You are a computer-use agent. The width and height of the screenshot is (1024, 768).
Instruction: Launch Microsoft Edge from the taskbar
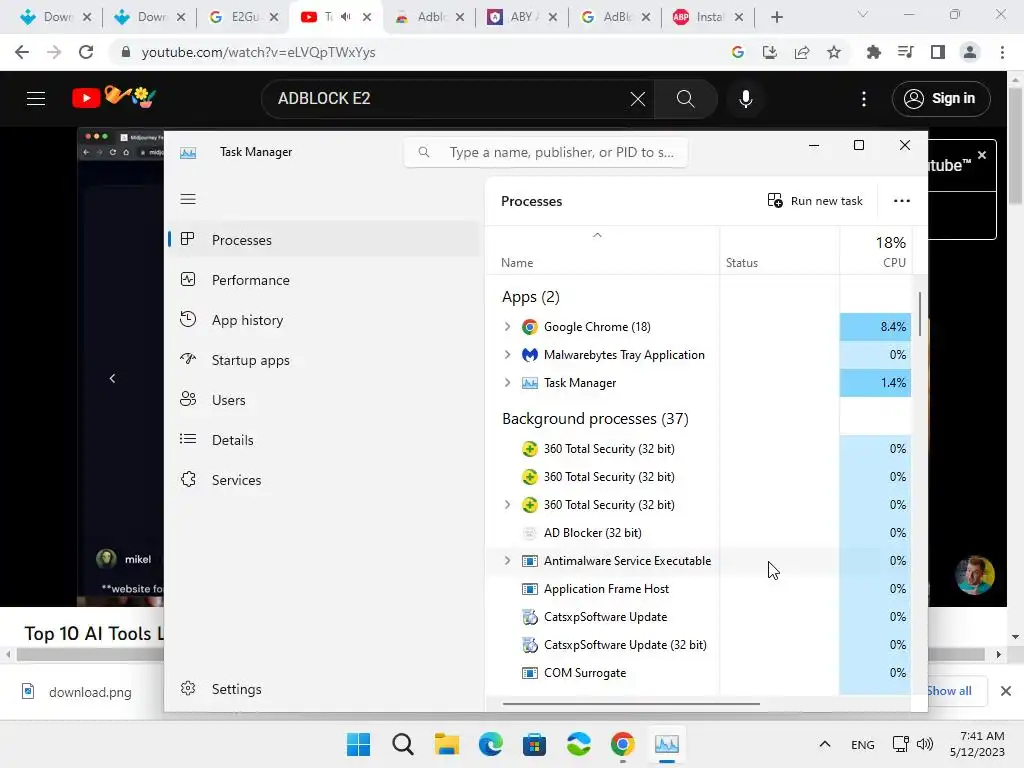coord(491,744)
